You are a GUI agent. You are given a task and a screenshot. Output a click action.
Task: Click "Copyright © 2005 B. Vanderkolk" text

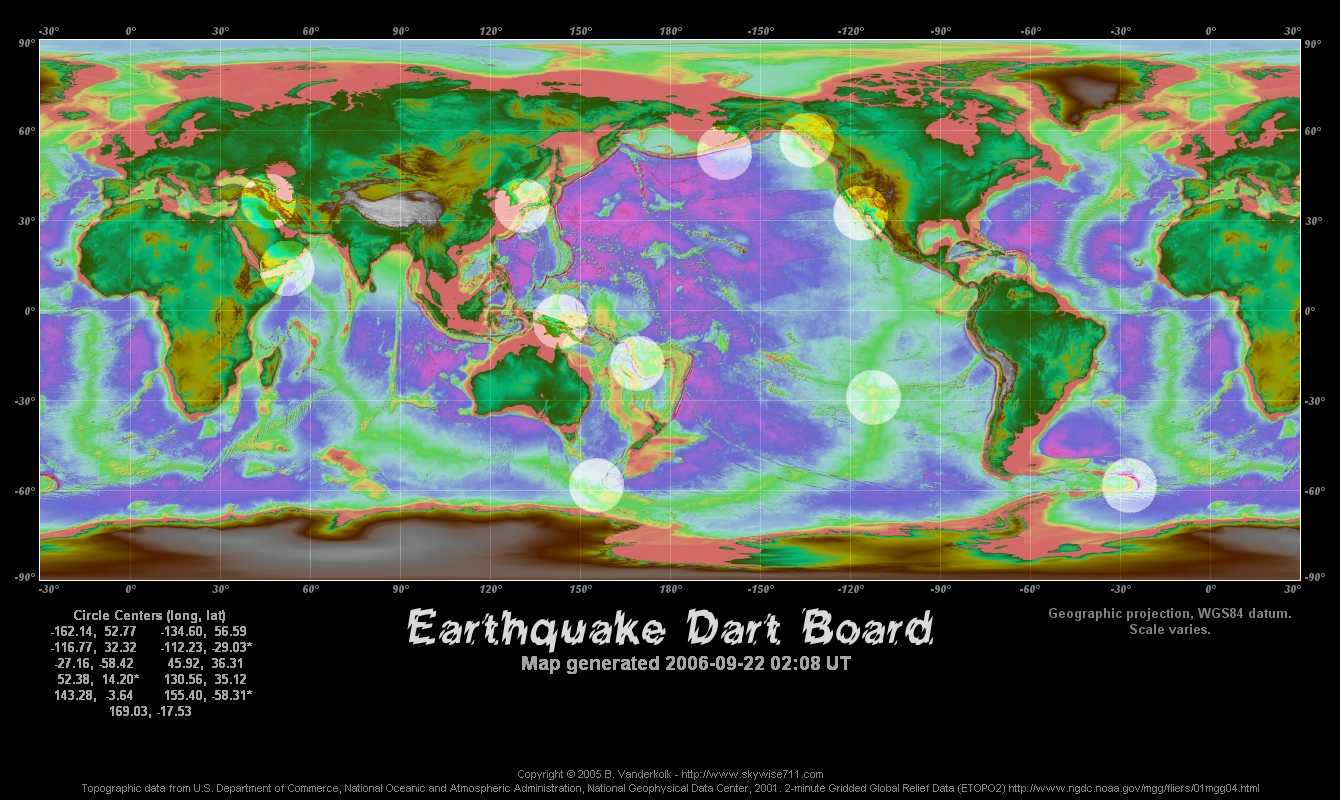594,775
